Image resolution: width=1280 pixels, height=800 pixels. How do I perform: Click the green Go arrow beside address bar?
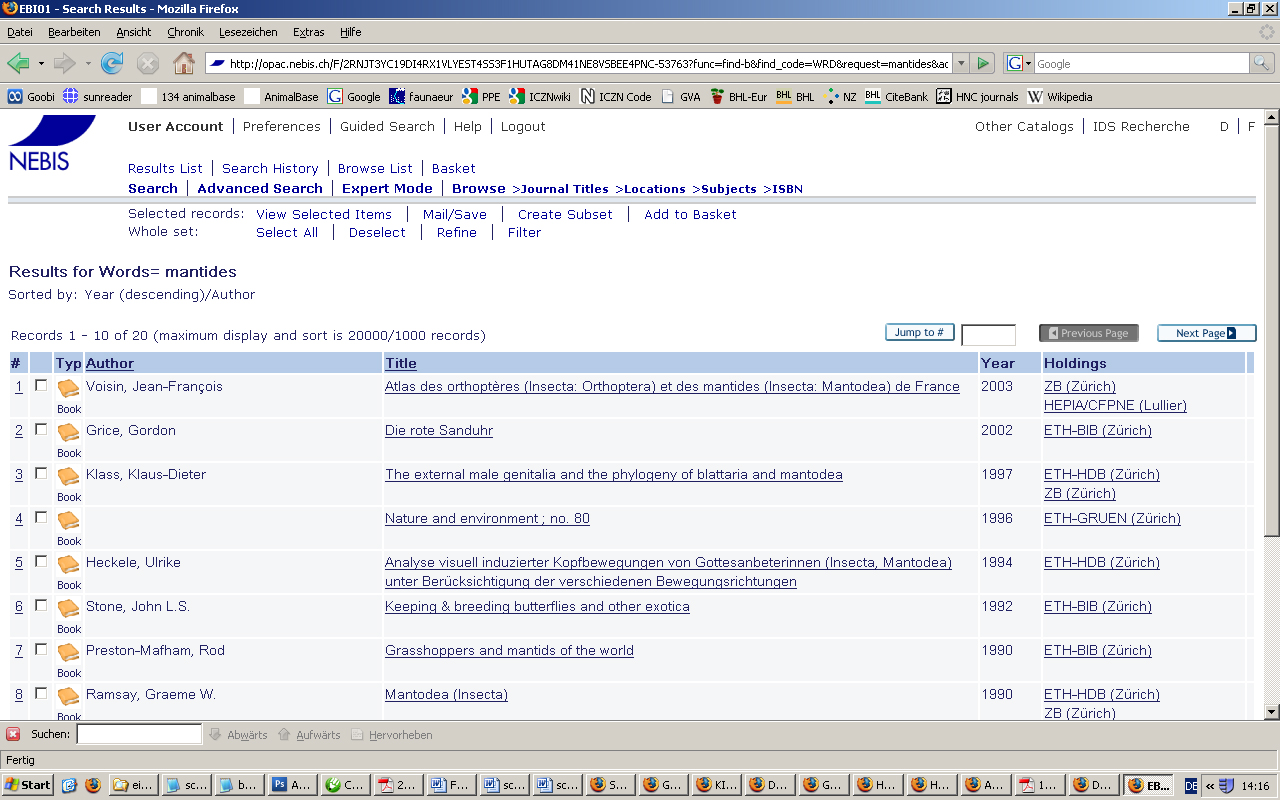pos(983,64)
